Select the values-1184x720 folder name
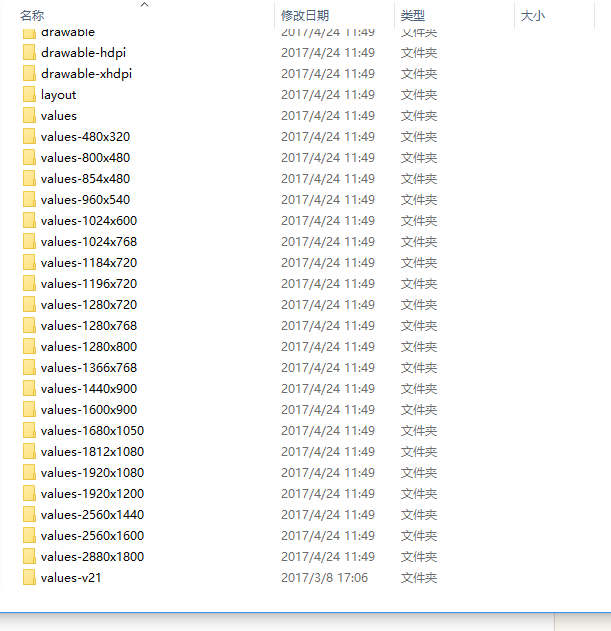Screen dimensions: 611x631 point(89,262)
